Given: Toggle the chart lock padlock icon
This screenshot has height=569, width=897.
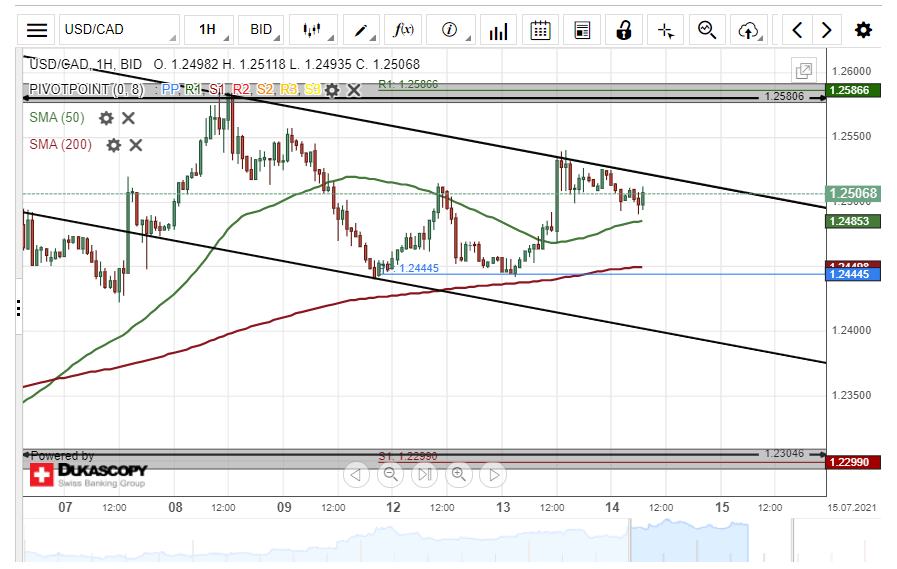Looking at the screenshot, I should pyautogui.click(x=624, y=30).
